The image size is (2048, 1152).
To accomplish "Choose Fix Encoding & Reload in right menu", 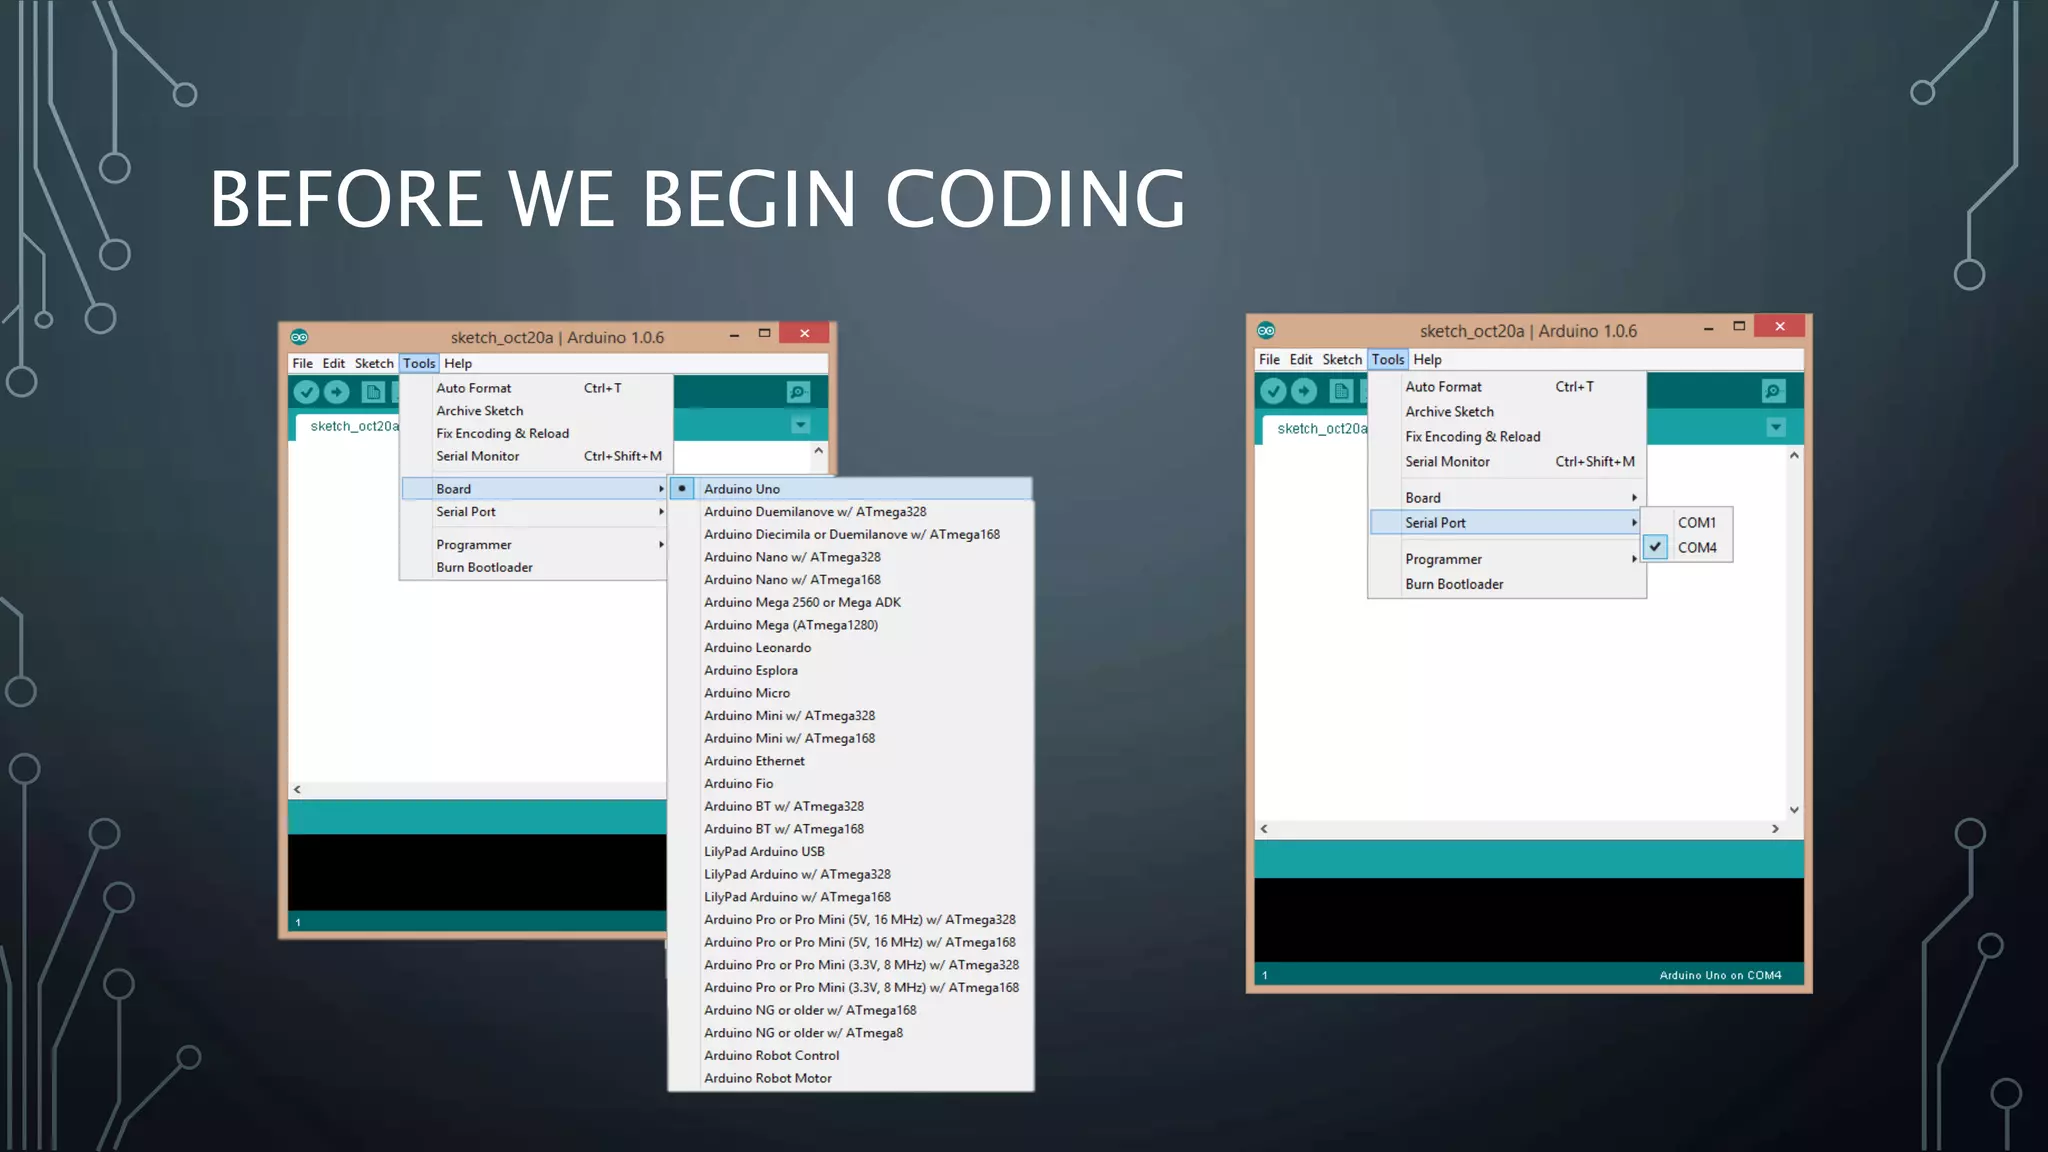I will pyautogui.click(x=1507, y=437).
